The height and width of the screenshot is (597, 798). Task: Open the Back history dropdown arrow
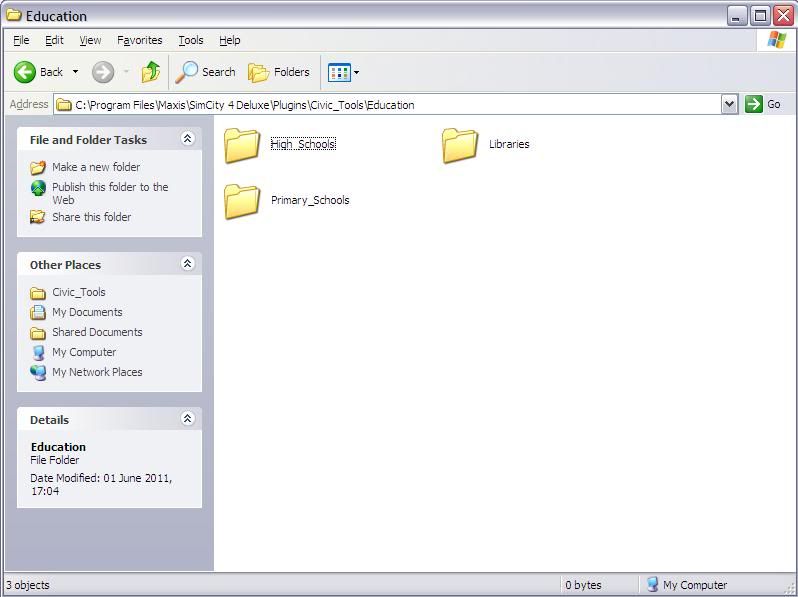(75, 72)
